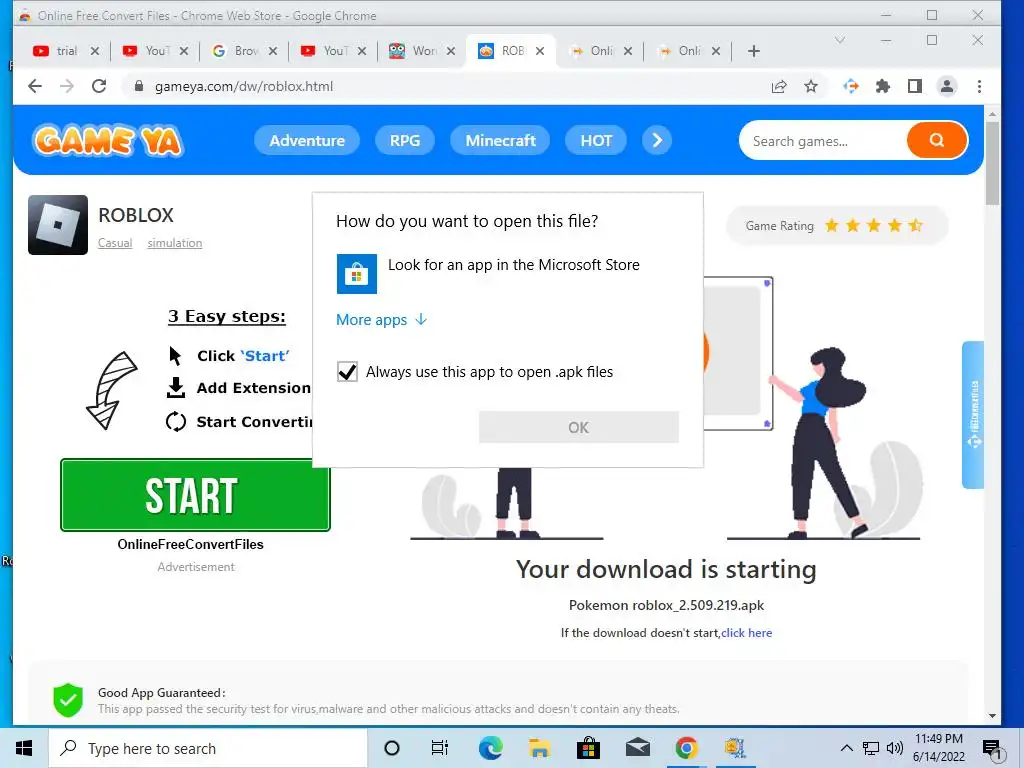This screenshot has width=1024, height=768.
Task: Open the Chrome side panel icon
Action: [914, 86]
